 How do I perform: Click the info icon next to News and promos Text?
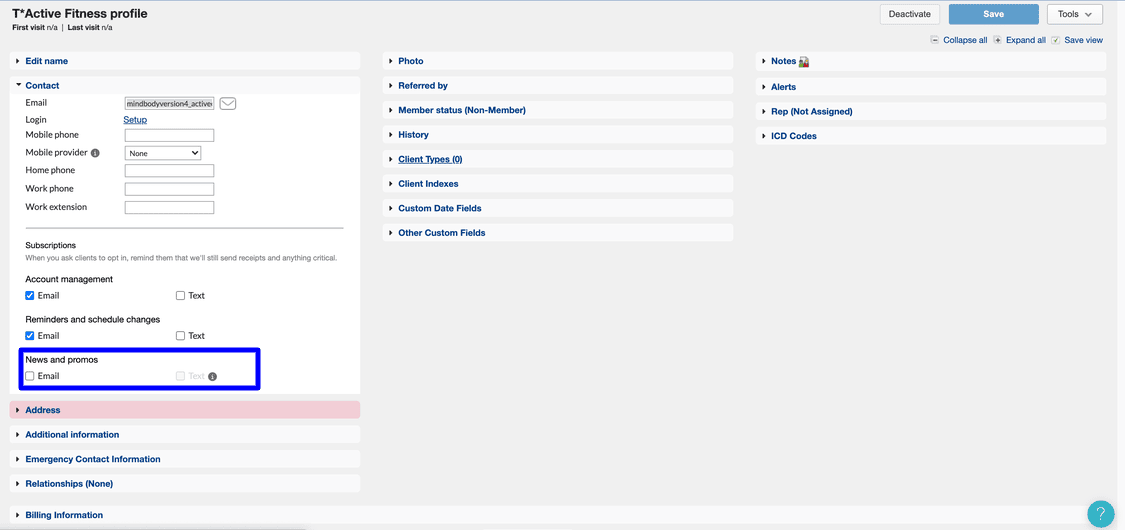coord(212,376)
